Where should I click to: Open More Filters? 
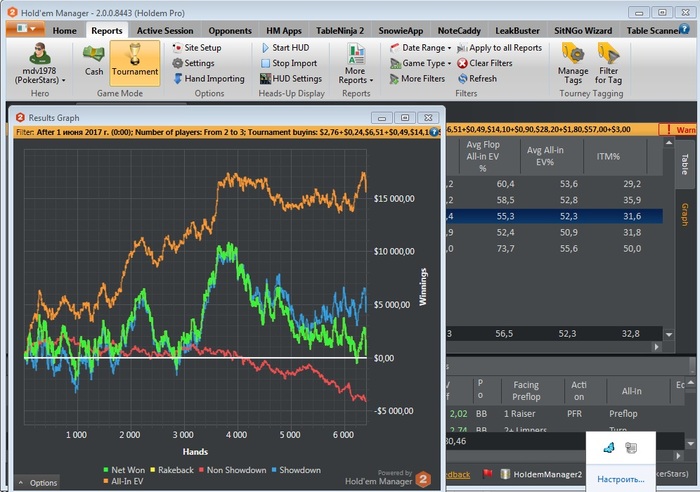click(x=417, y=79)
